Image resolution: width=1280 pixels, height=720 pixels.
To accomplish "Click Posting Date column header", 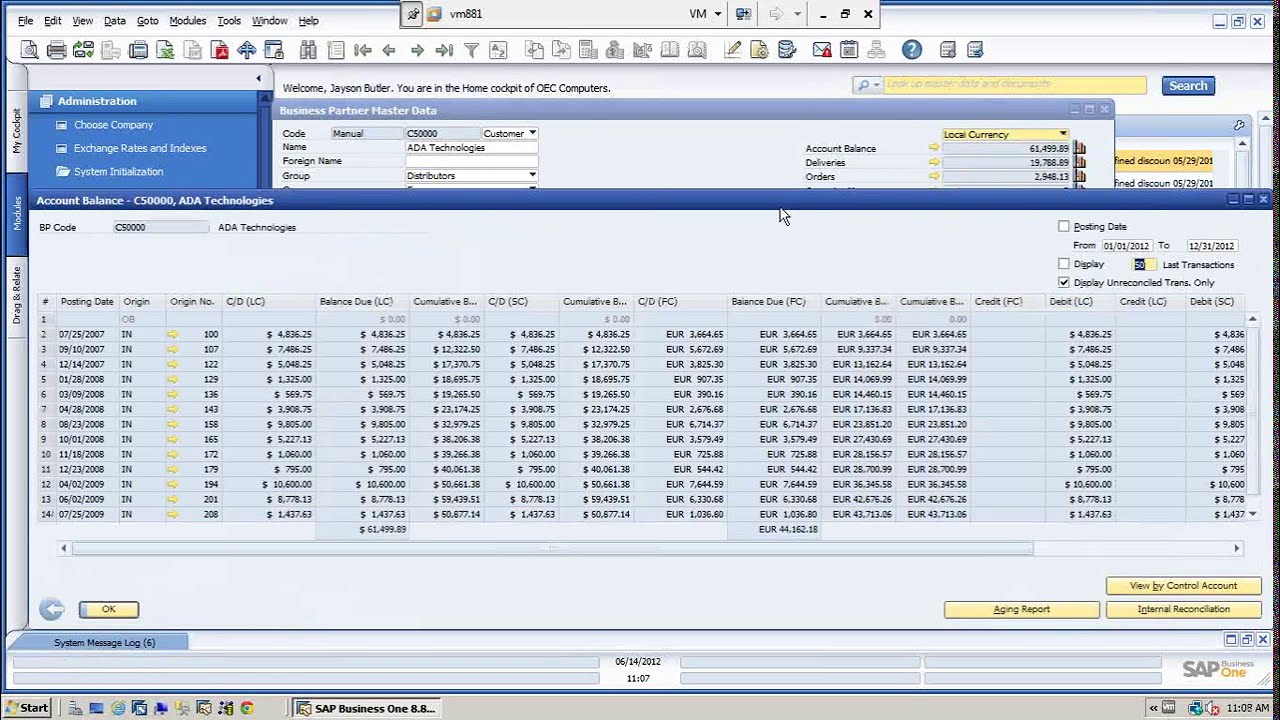I will (x=87, y=301).
